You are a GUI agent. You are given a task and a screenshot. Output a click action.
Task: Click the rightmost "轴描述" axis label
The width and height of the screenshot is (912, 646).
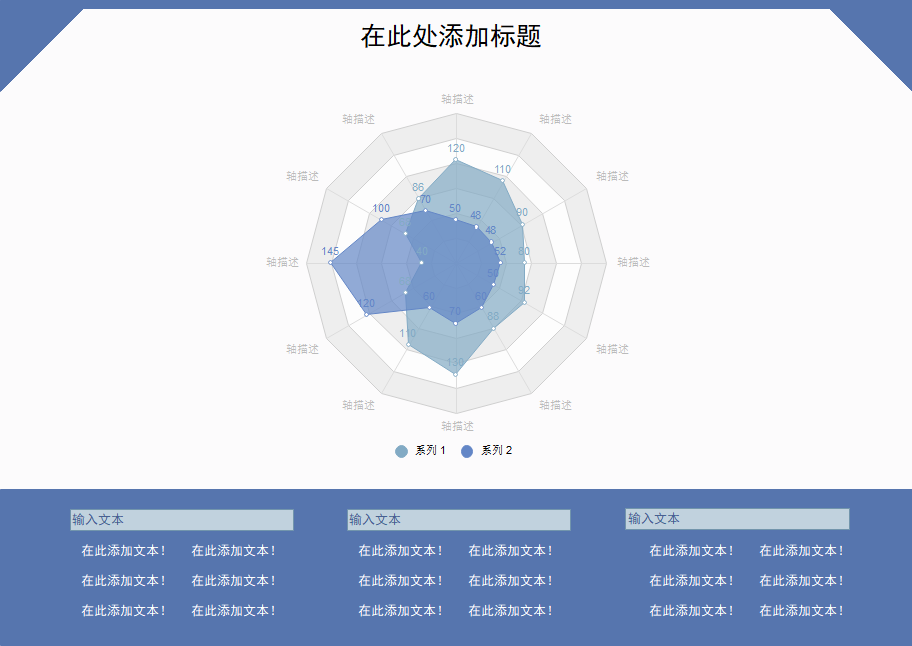click(x=633, y=262)
